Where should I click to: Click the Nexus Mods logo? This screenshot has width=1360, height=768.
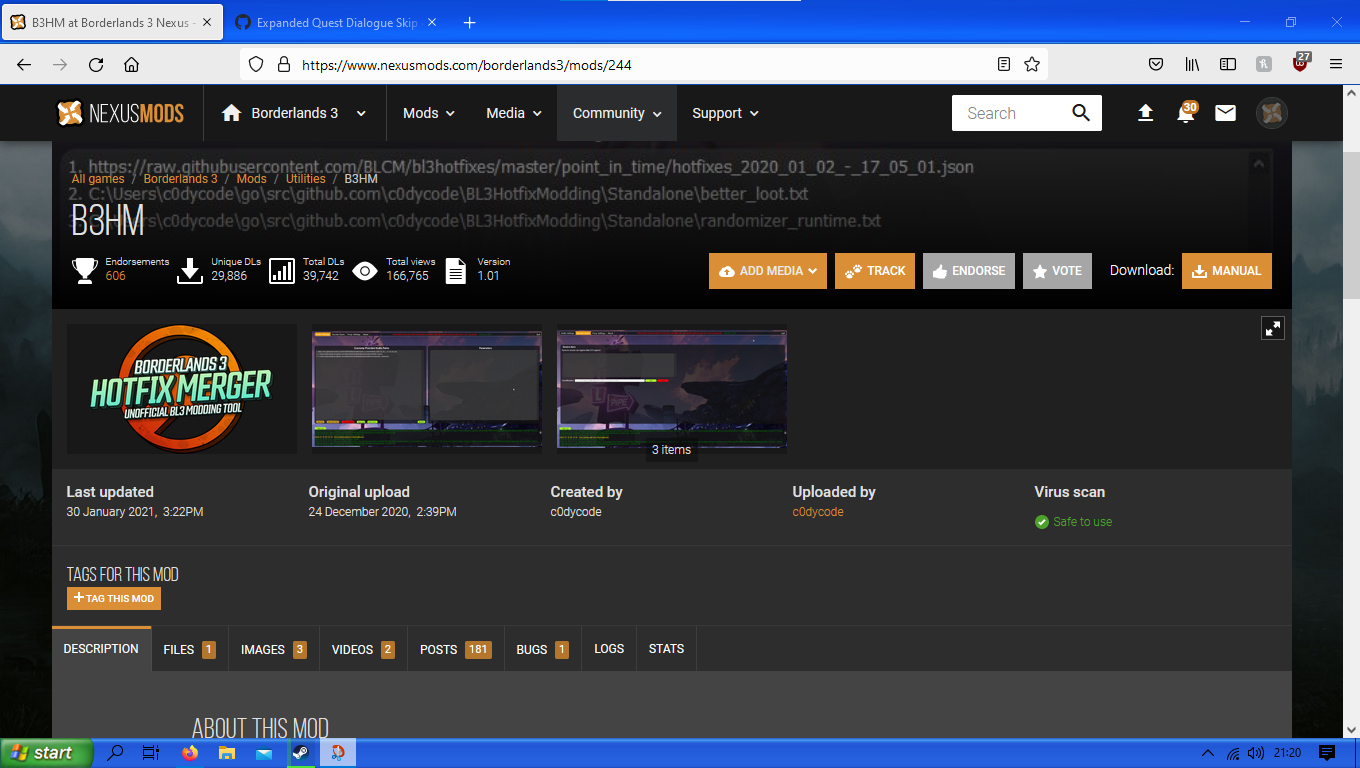[x=120, y=113]
